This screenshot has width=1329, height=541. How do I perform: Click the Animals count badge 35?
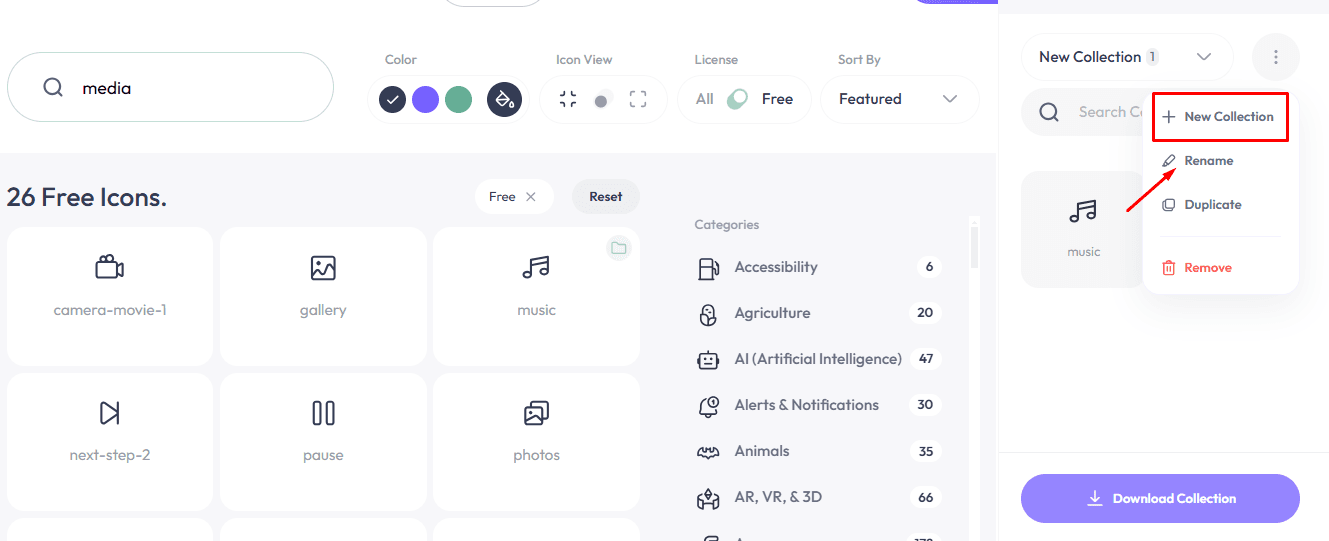click(x=926, y=451)
